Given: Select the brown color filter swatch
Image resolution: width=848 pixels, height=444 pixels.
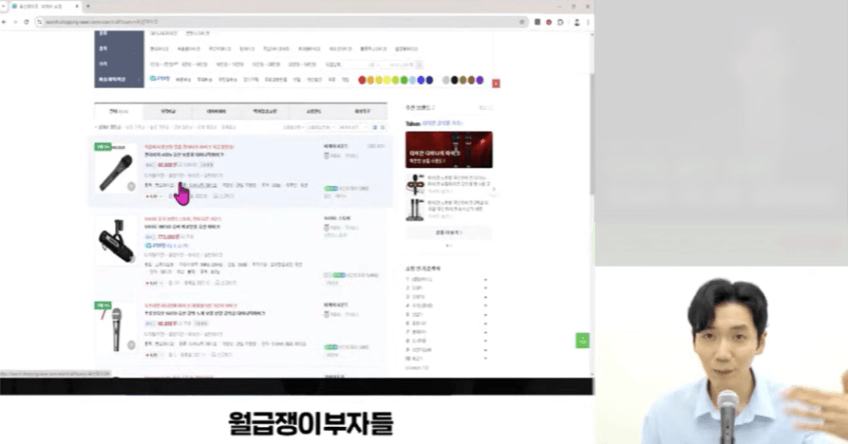Looking at the screenshot, I should pos(471,80).
